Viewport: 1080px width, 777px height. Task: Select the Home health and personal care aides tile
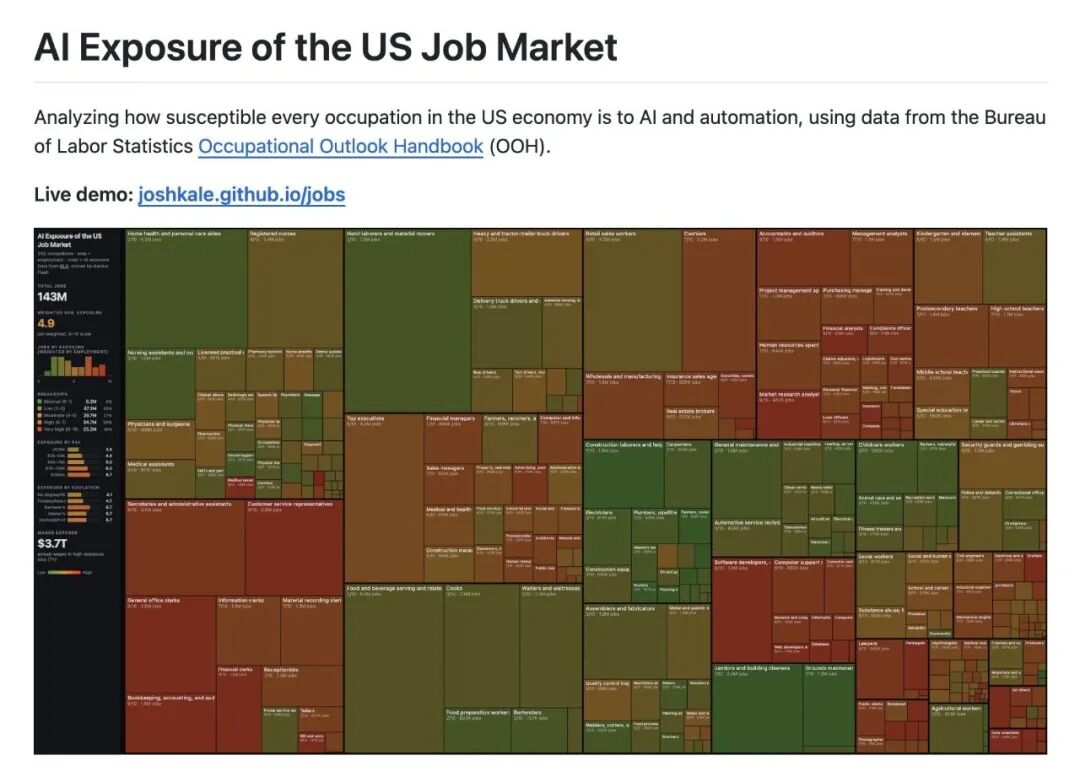pos(186,288)
